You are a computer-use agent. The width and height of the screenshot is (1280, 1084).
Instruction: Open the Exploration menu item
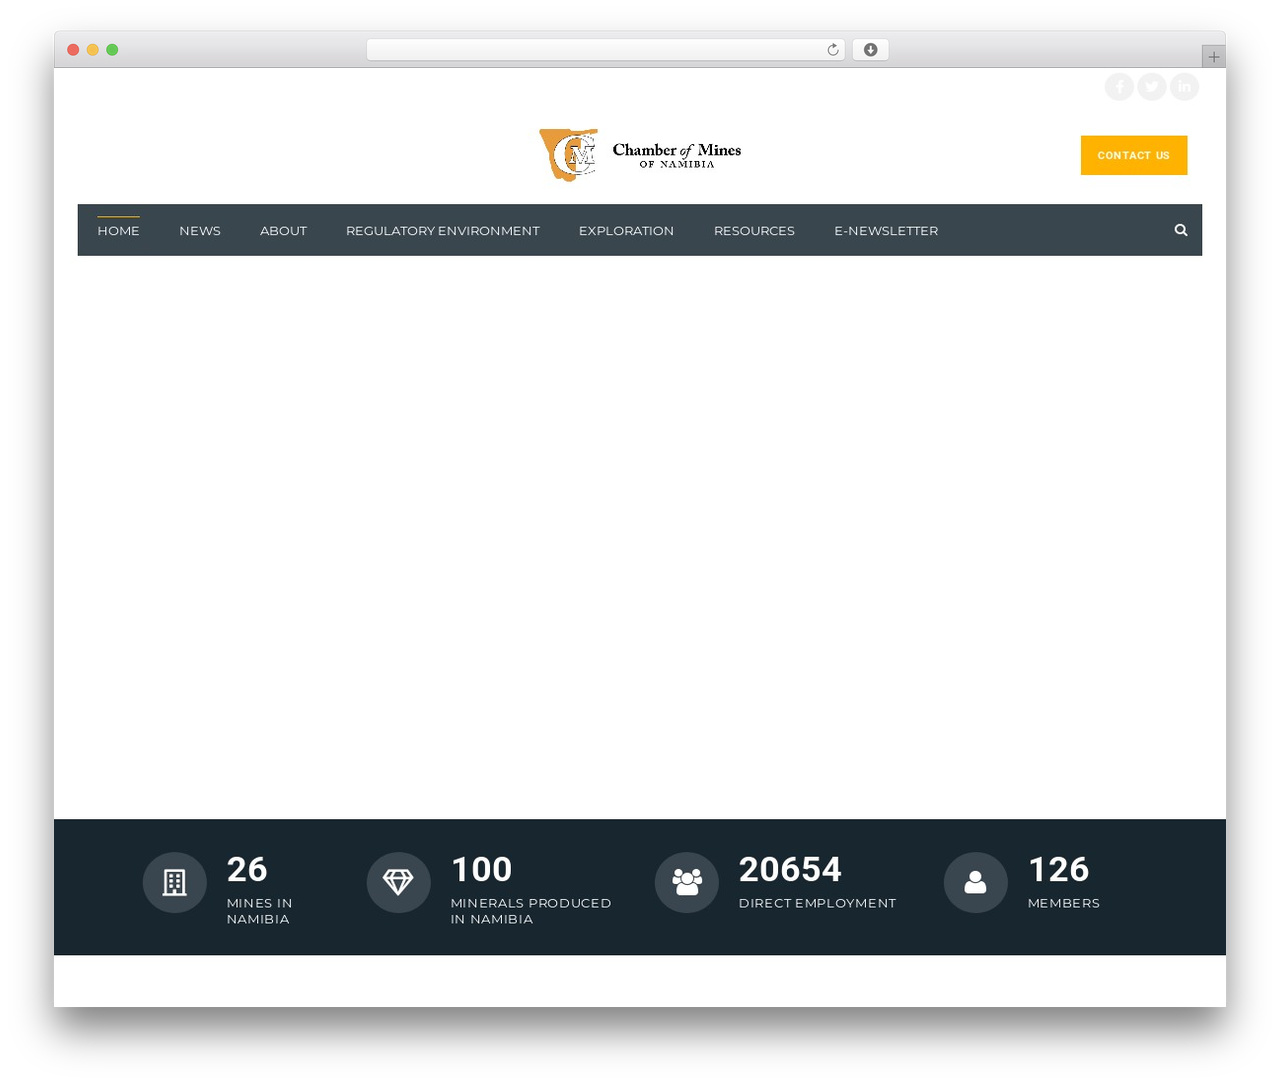(x=626, y=230)
